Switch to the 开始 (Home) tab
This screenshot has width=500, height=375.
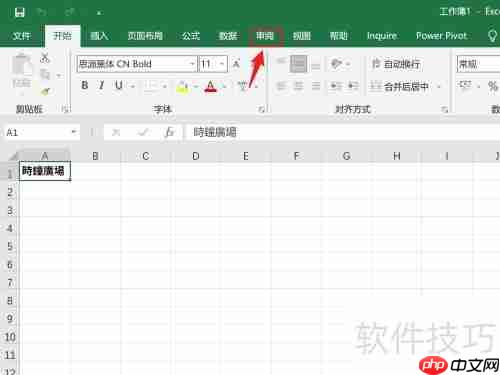point(62,36)
